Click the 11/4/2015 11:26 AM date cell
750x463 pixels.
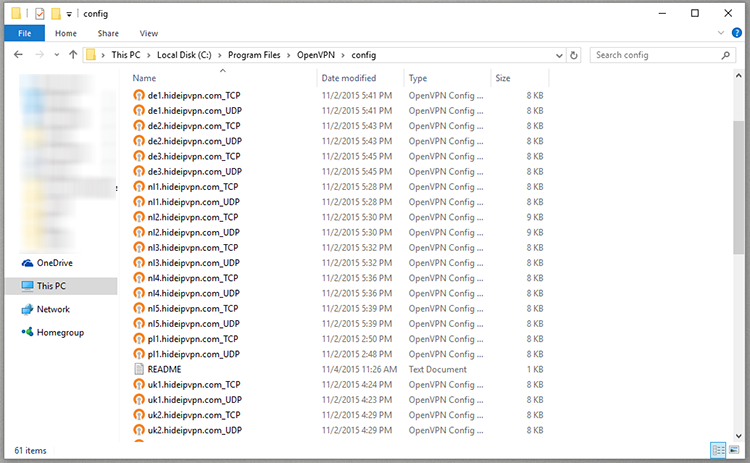coord(359,369)
